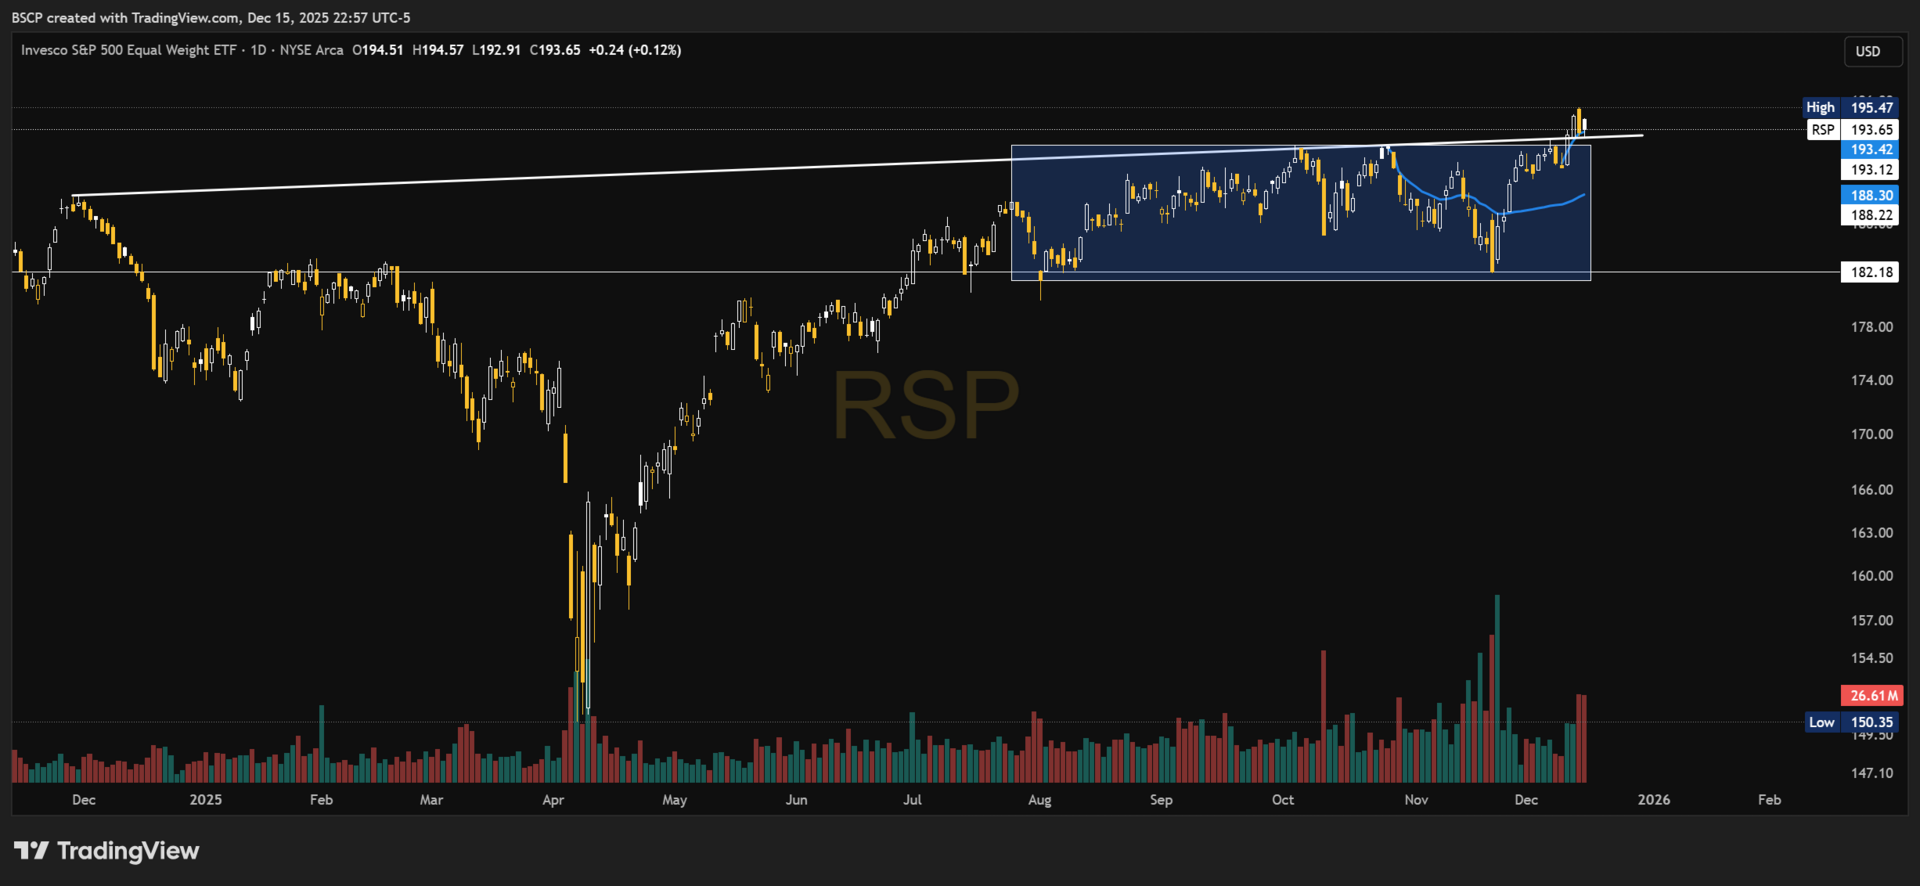
Task: Click the BSCP created with TradingView.com header
Action: pos(211,18)
